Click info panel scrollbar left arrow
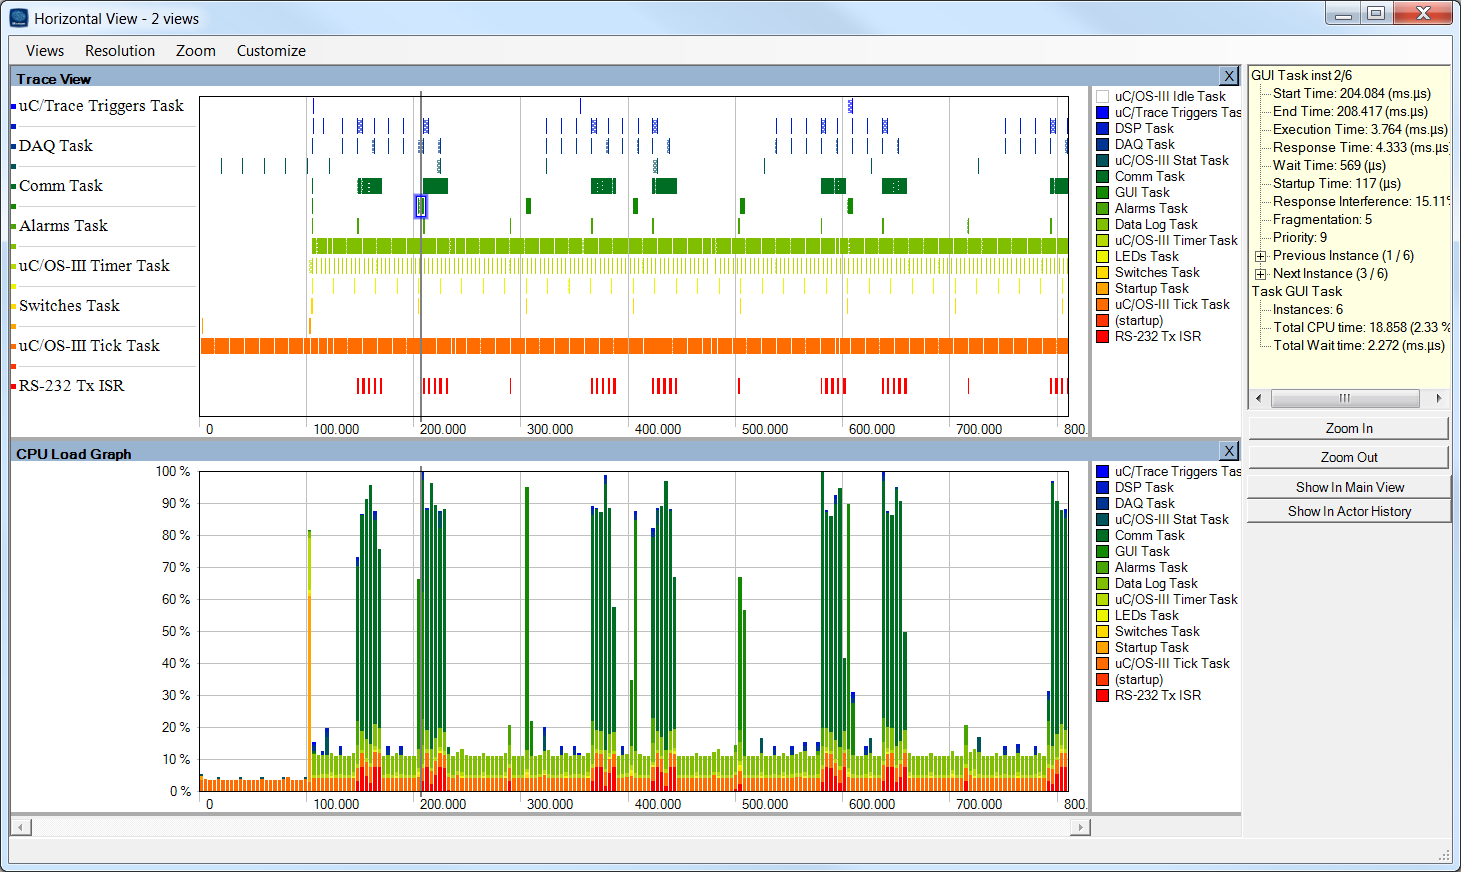 [1258, 398]
